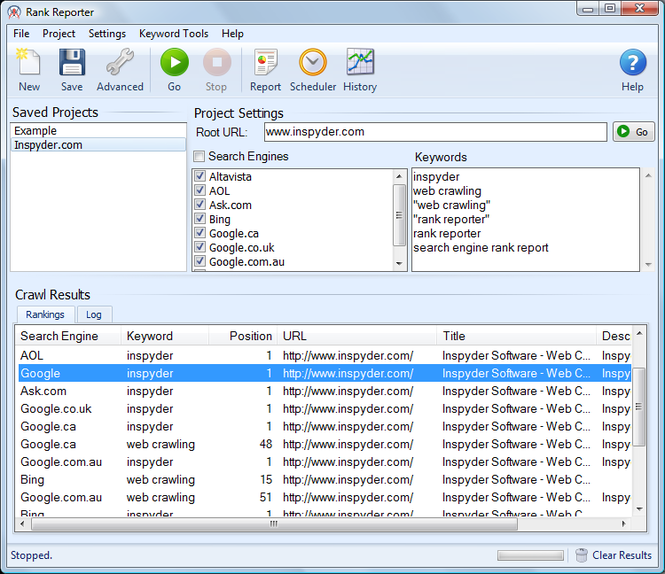Open the History chart icon

(360, 62)
